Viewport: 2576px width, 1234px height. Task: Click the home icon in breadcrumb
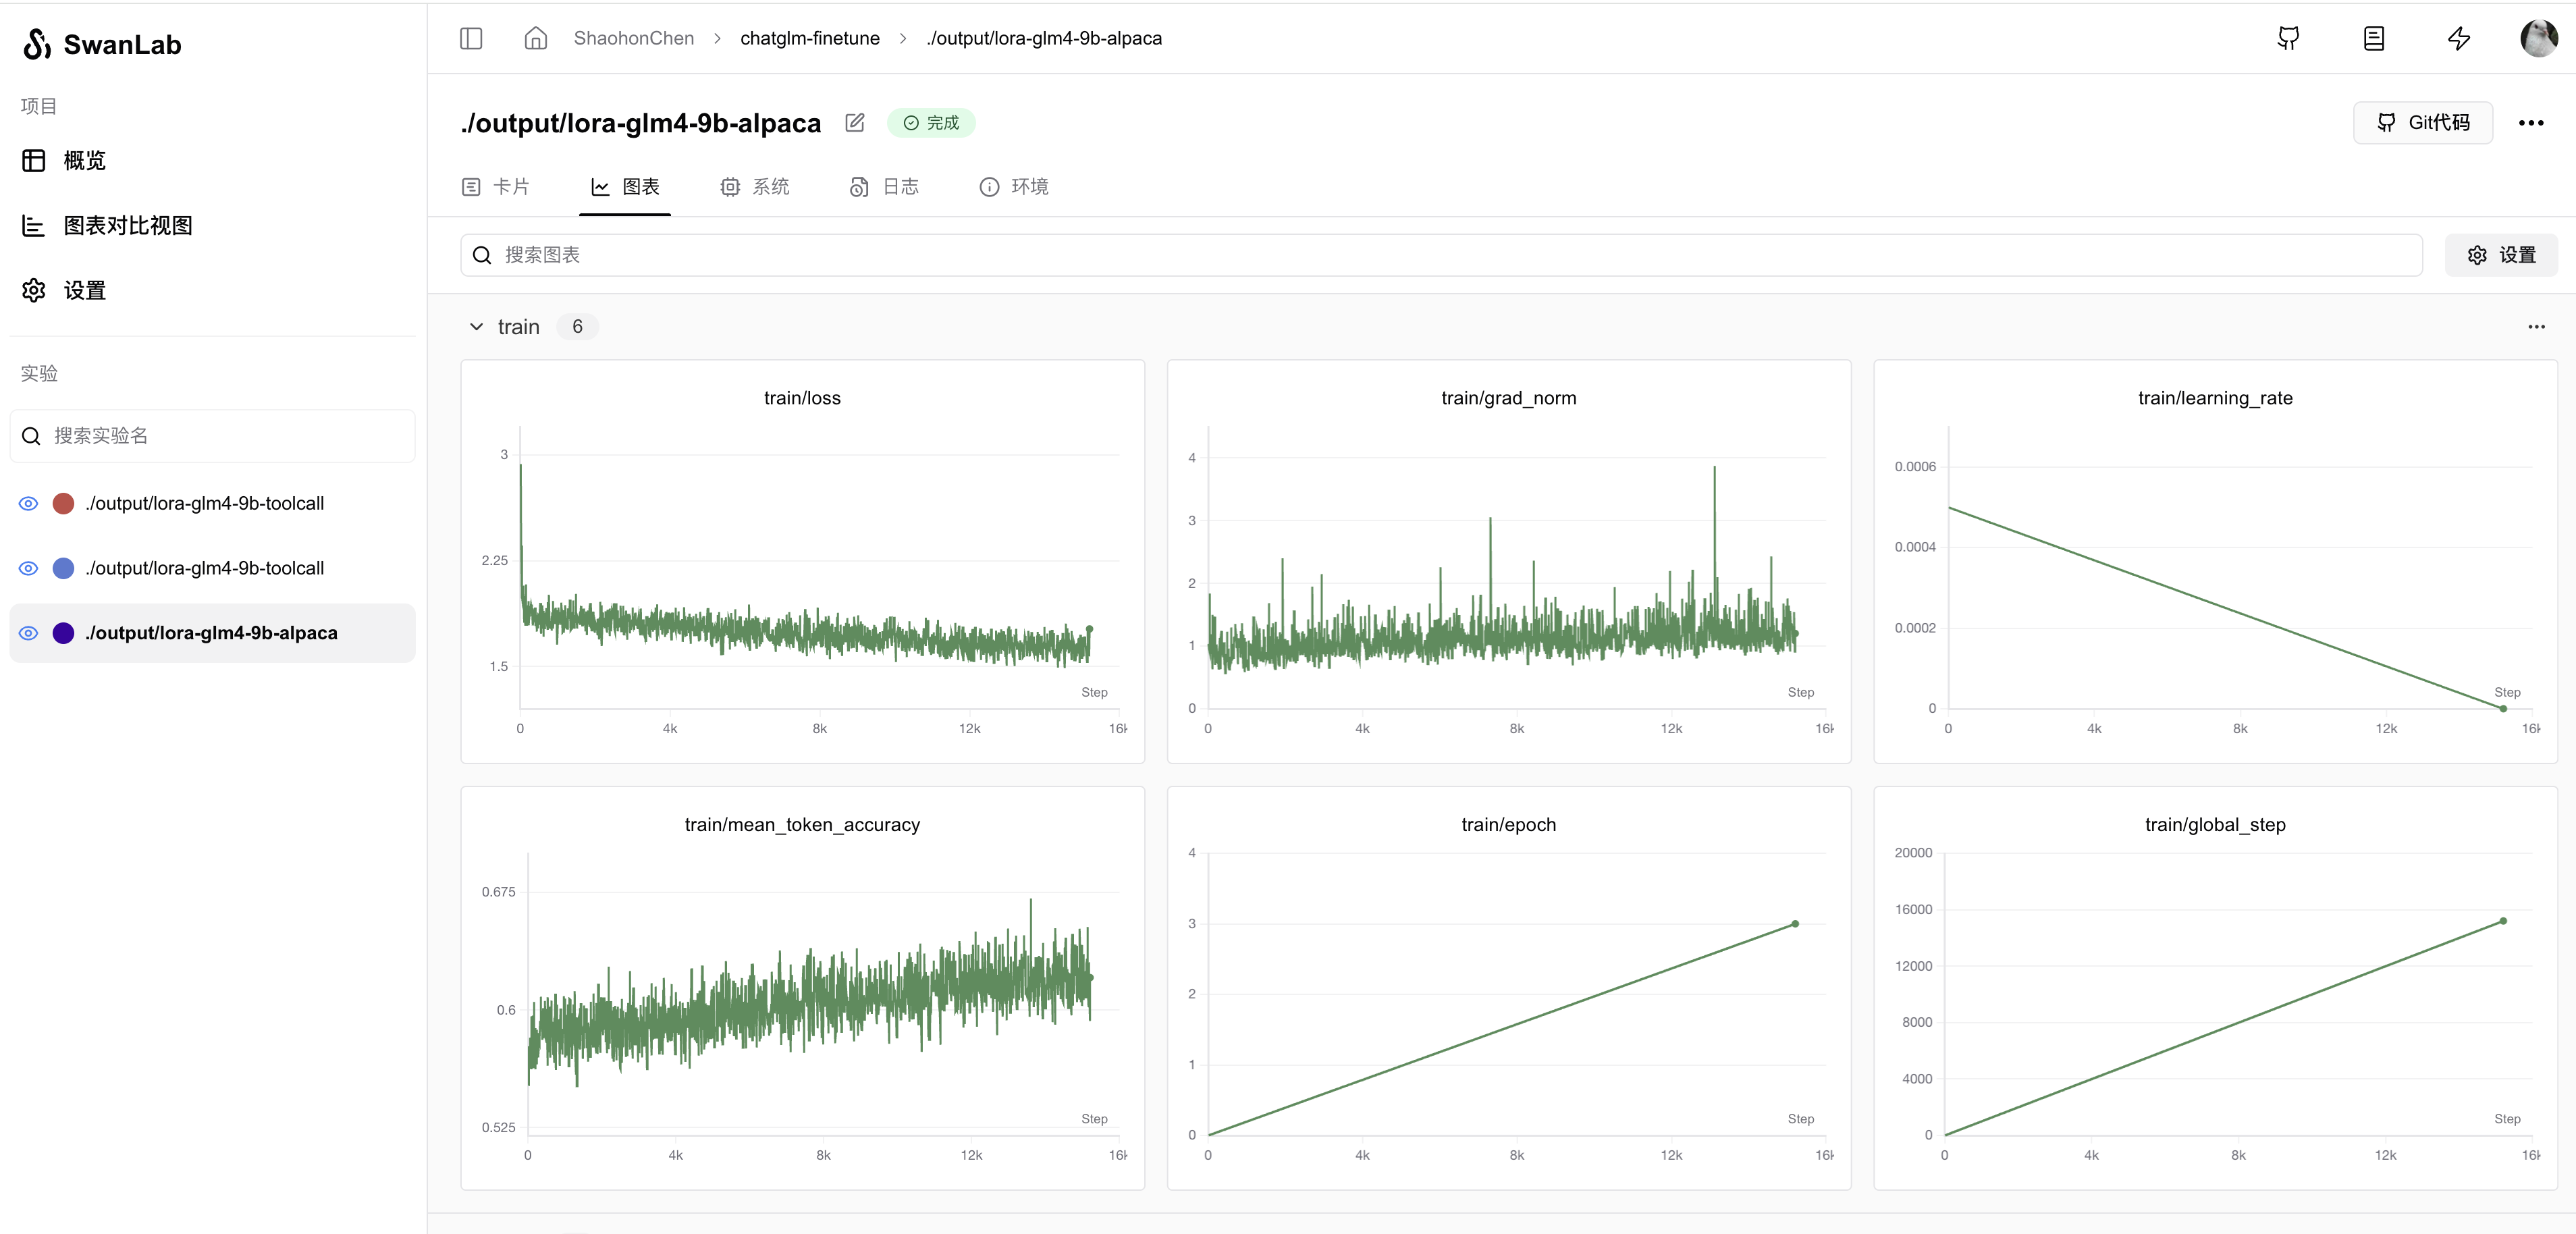(535, 38)
